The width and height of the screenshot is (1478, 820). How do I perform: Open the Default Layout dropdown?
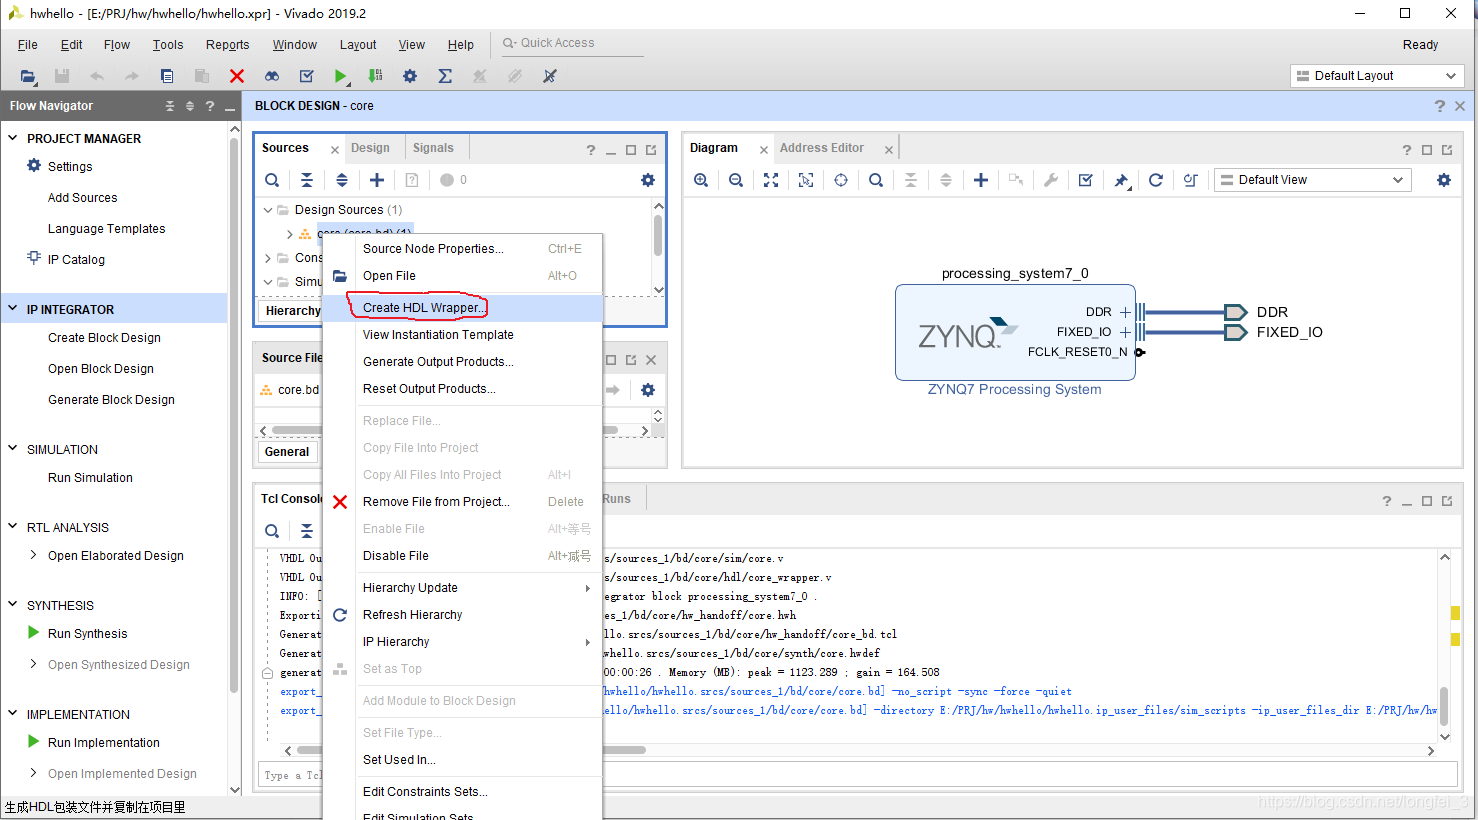pyautogui.click(x=1377, y=76)
